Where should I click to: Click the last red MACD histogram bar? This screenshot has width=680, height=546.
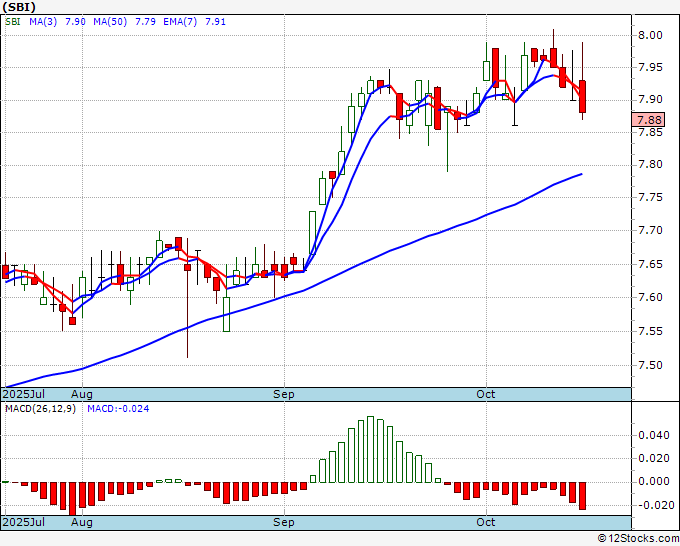tap(582, 496)
